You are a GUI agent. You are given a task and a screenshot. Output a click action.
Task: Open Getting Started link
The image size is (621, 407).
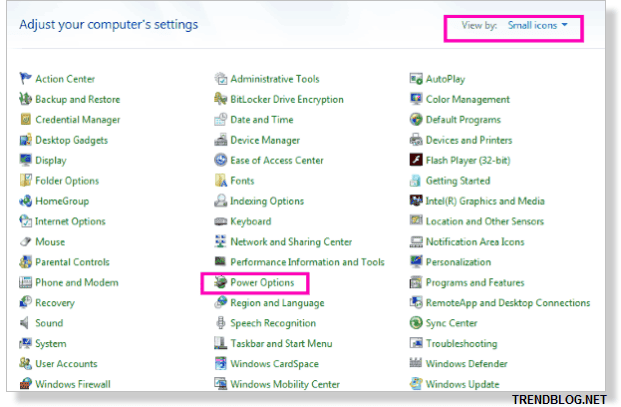(458, 181)
